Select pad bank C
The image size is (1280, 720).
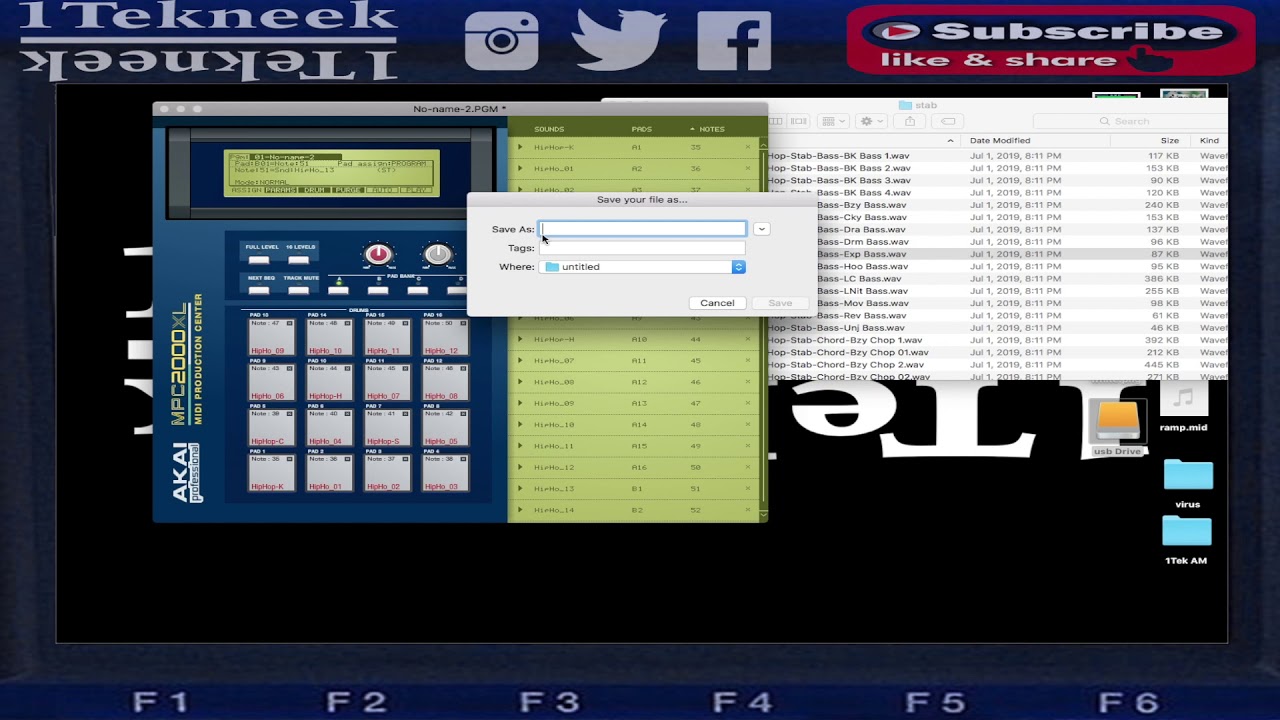tap(418, 290)
